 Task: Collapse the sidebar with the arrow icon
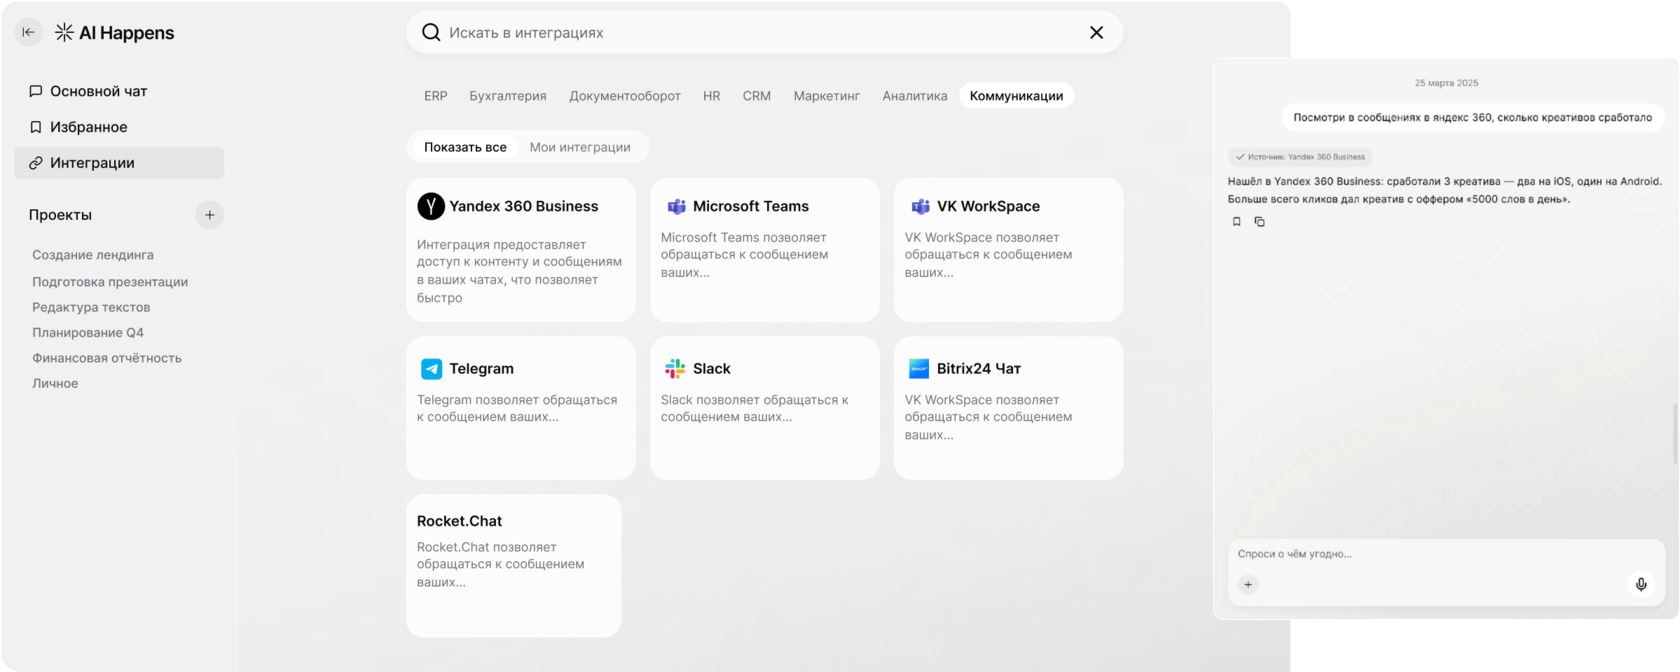[x=28, y=33]
